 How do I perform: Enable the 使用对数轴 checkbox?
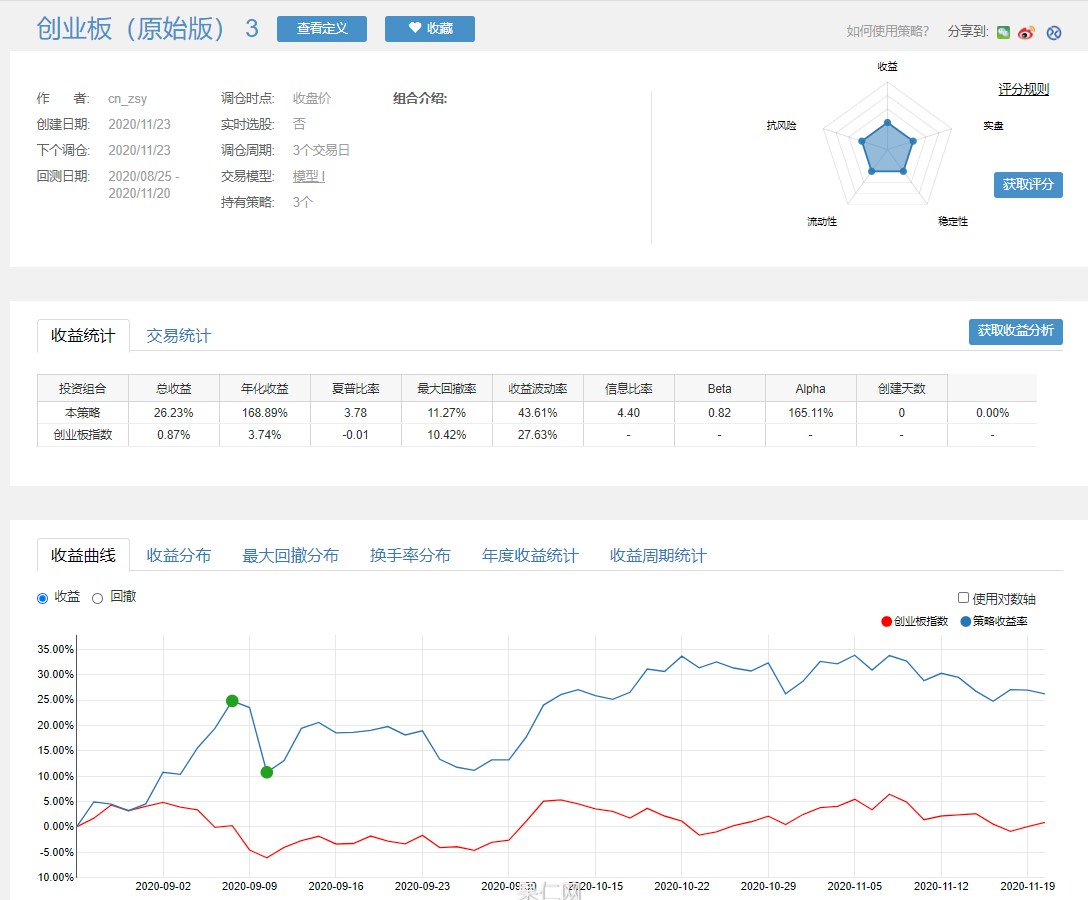pyautogui.click(x=964, y=598)
